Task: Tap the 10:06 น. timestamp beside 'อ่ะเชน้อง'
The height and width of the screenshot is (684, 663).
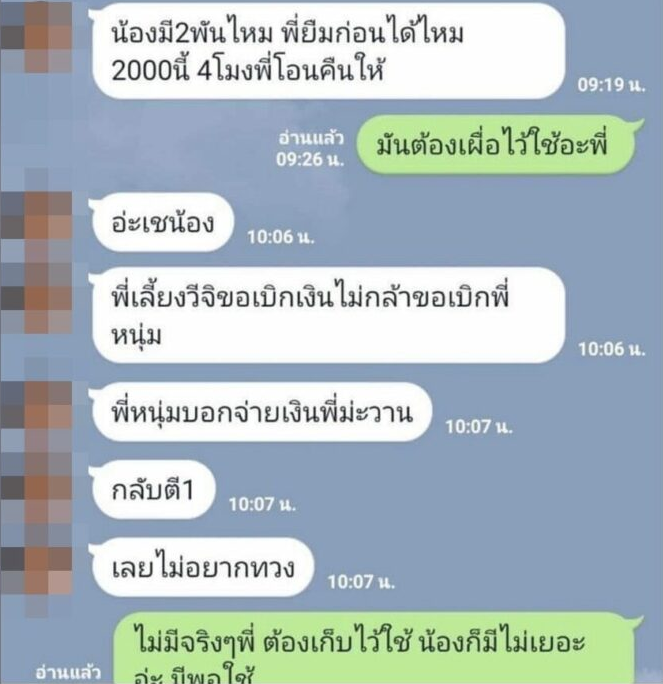Action: pyautogui.click(x=281, y=237)
